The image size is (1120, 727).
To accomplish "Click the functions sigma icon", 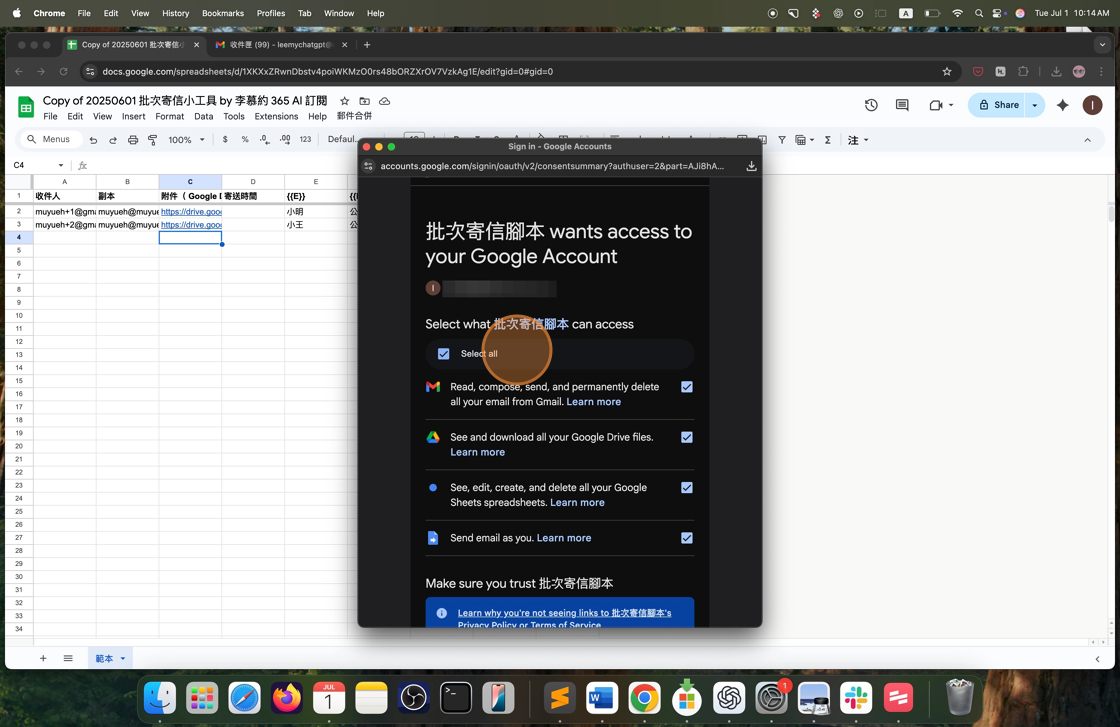I will coord(828,140).
